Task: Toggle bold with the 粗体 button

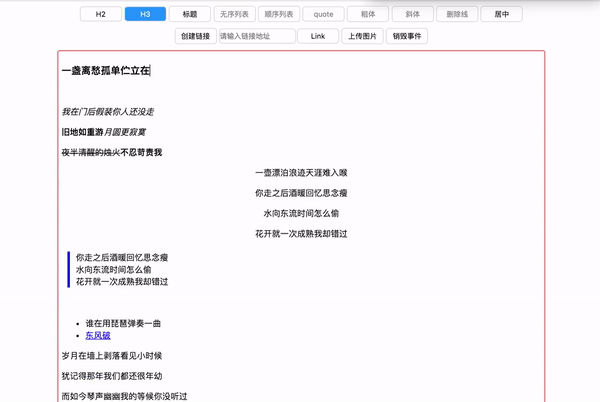Action: coord(368,14)
